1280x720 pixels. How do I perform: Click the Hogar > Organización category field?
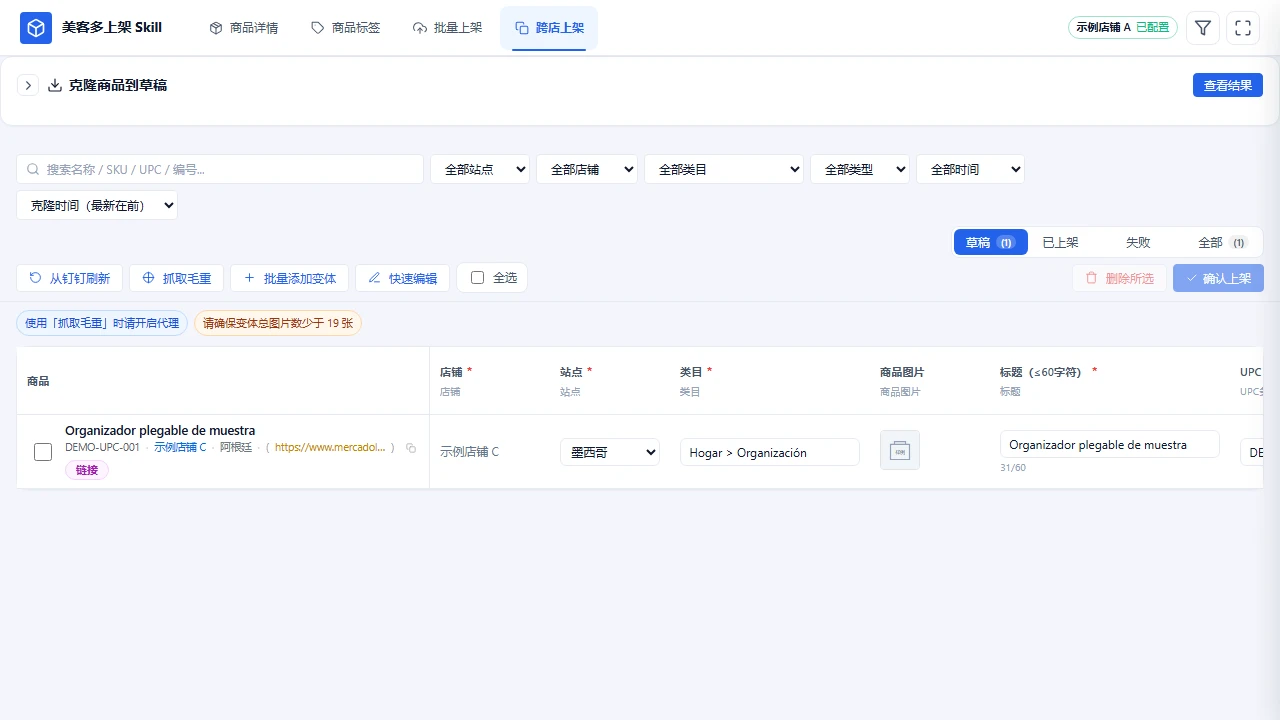[770, 452]
